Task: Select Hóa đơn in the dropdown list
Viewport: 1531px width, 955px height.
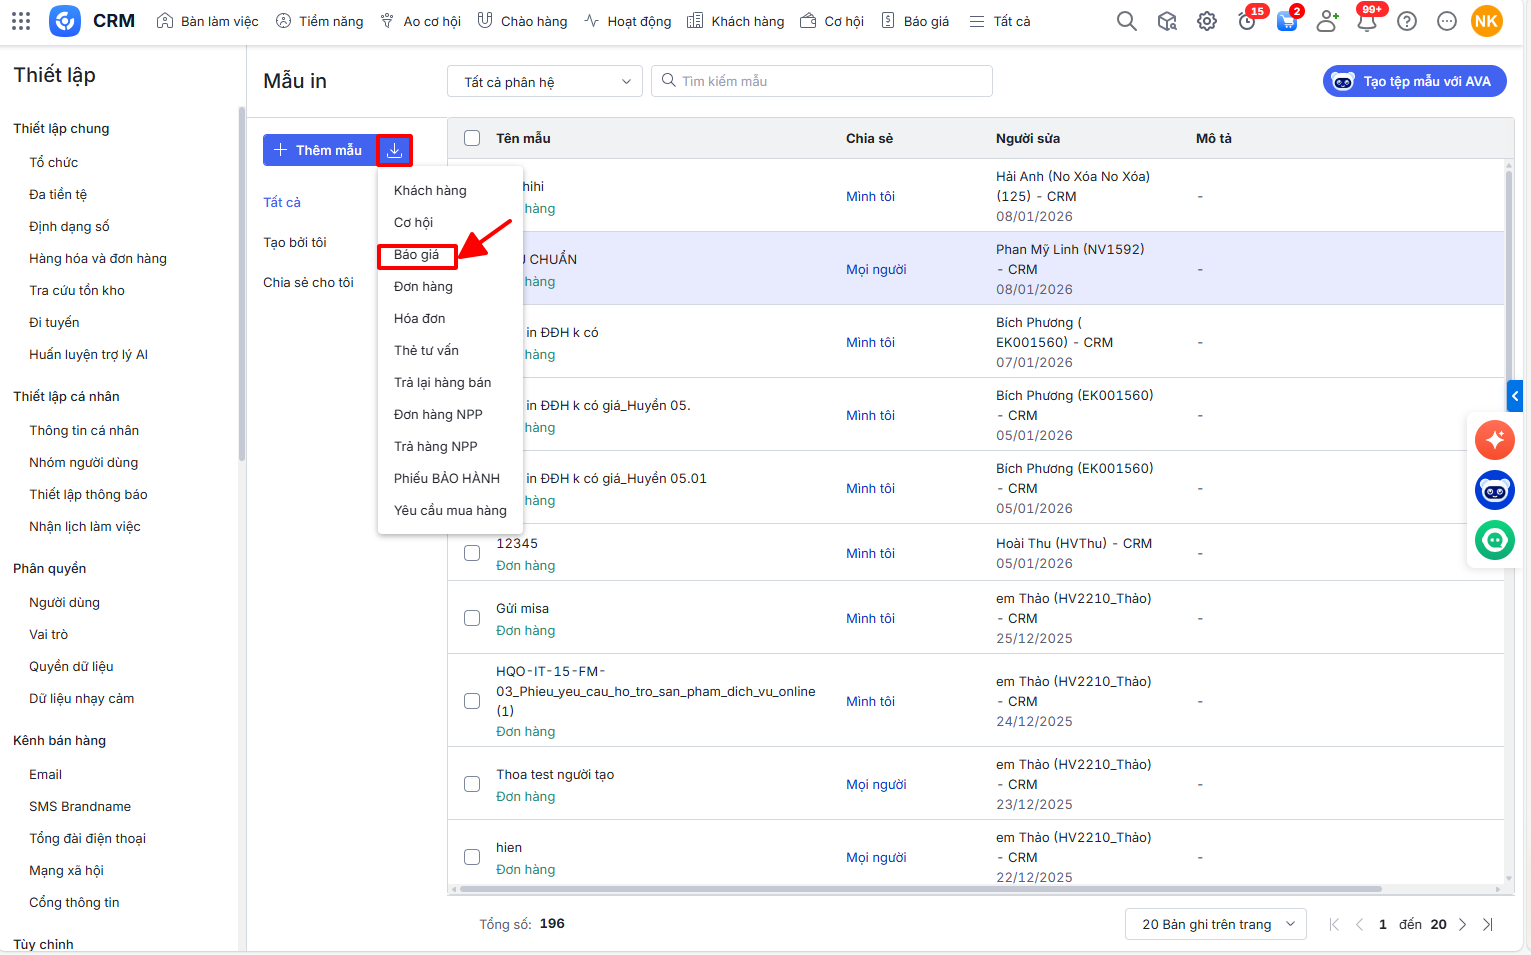Action: pos(420,318)
